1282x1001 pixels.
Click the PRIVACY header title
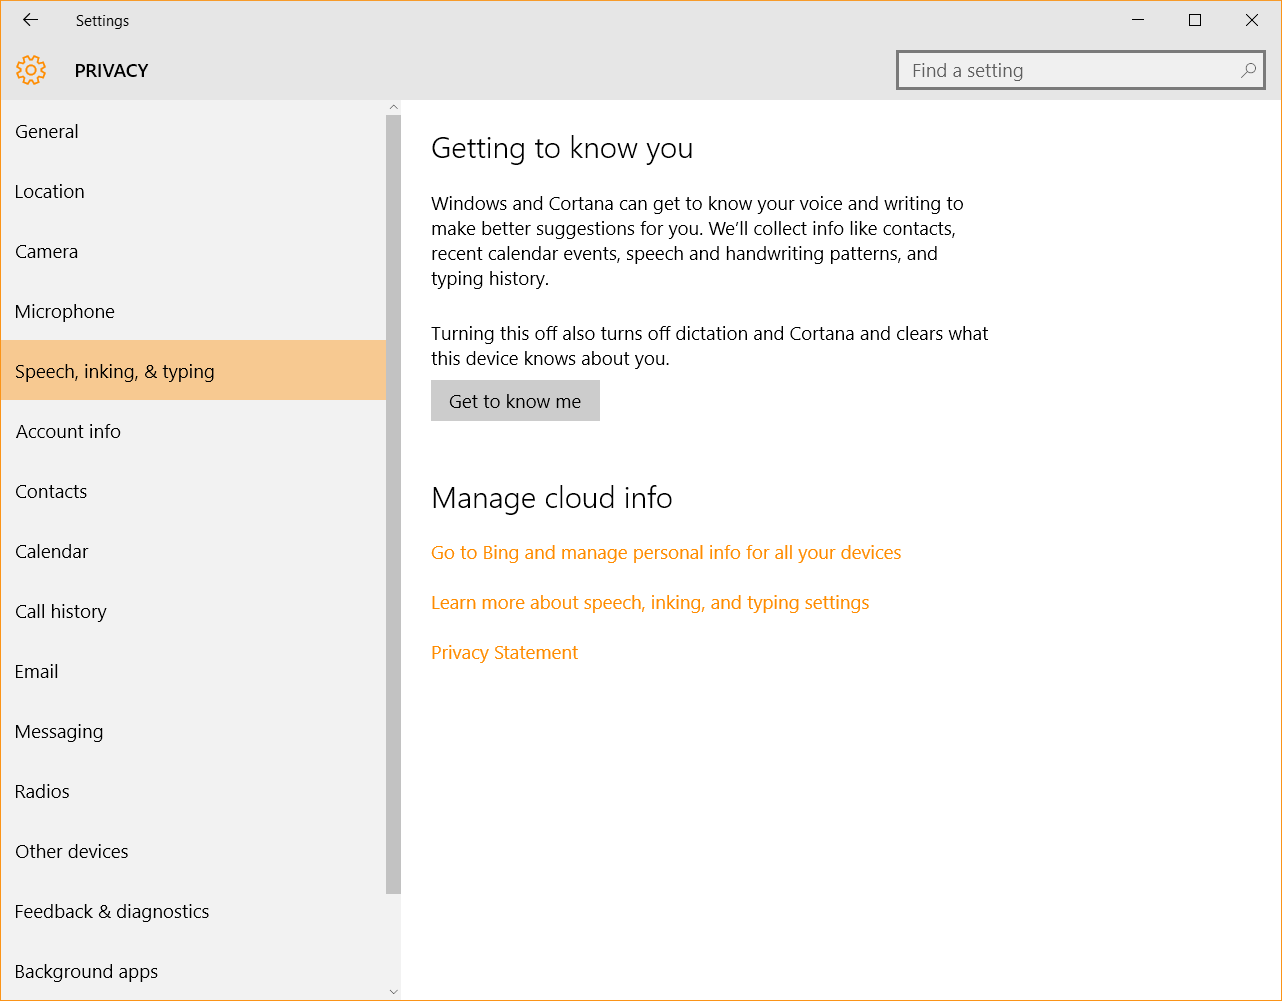click(x=111, y=71)
